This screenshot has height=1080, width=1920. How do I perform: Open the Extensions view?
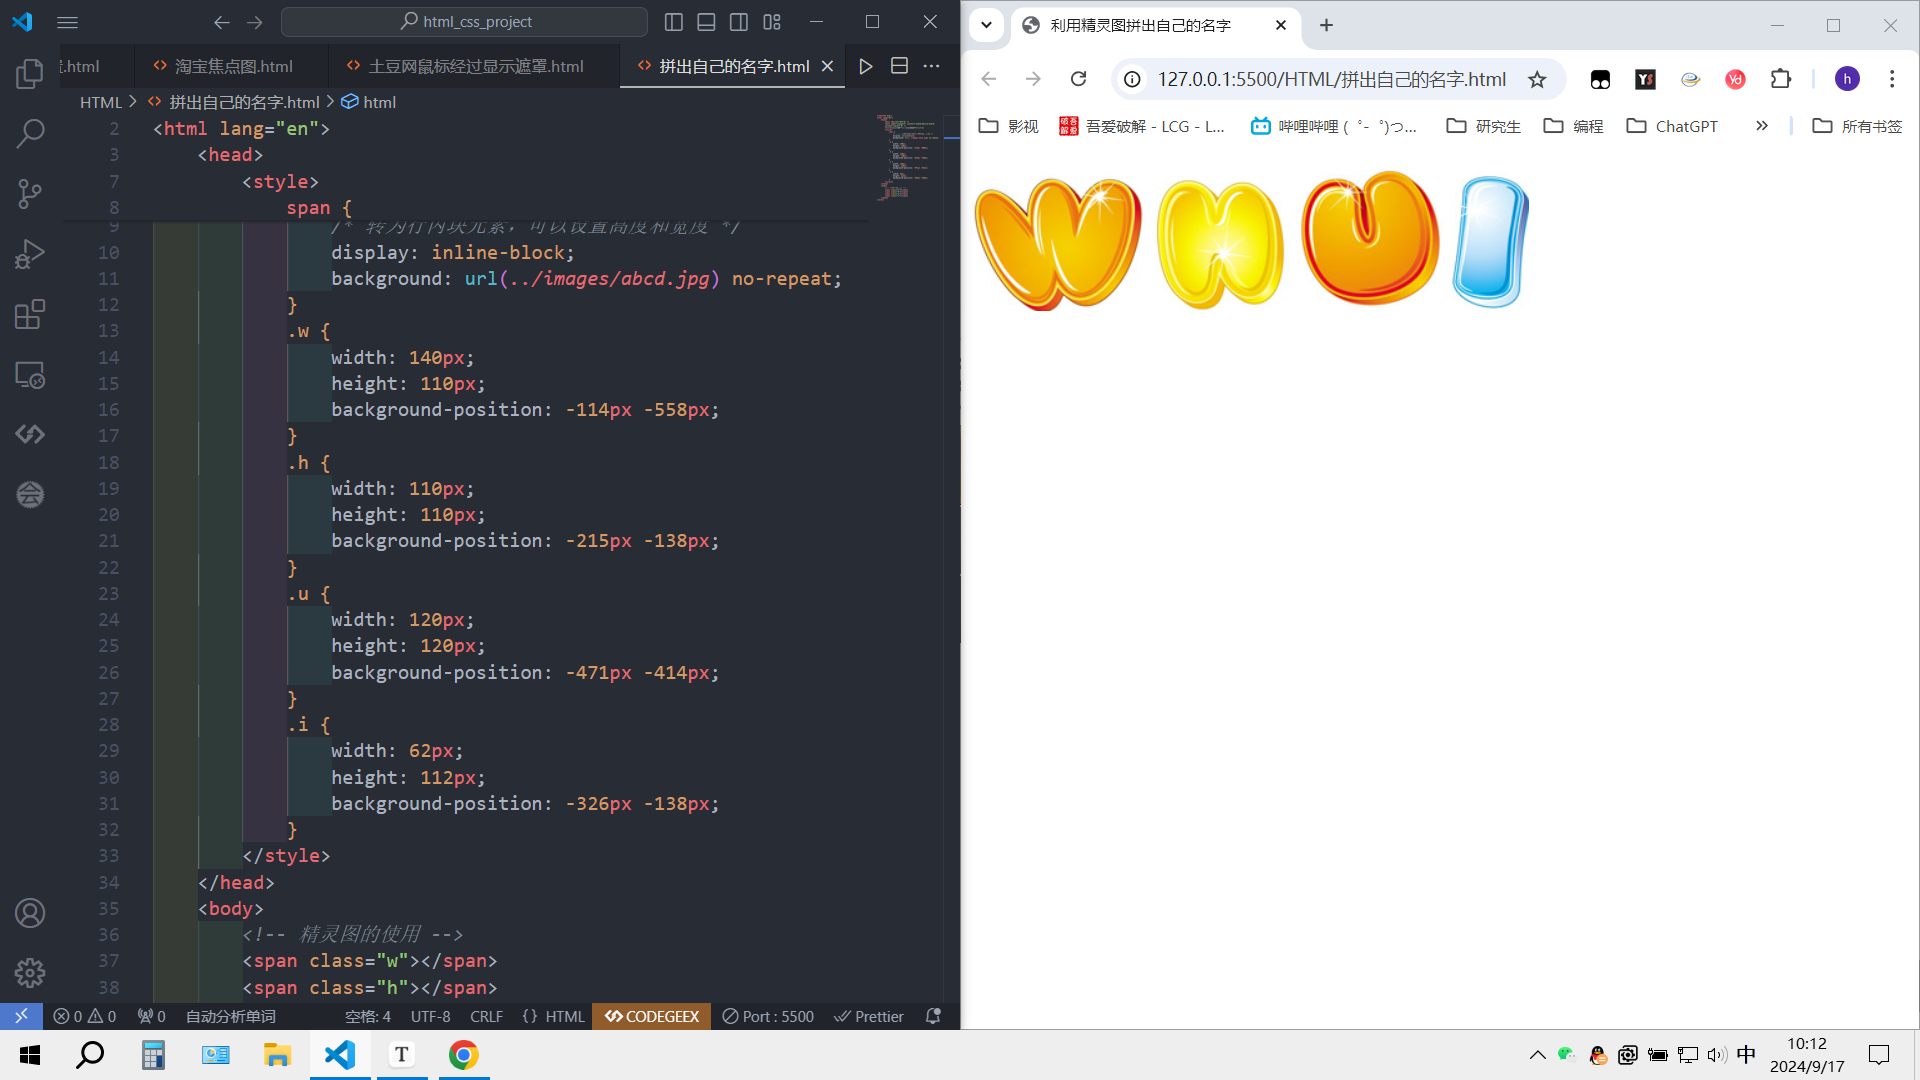pos(30,314)
